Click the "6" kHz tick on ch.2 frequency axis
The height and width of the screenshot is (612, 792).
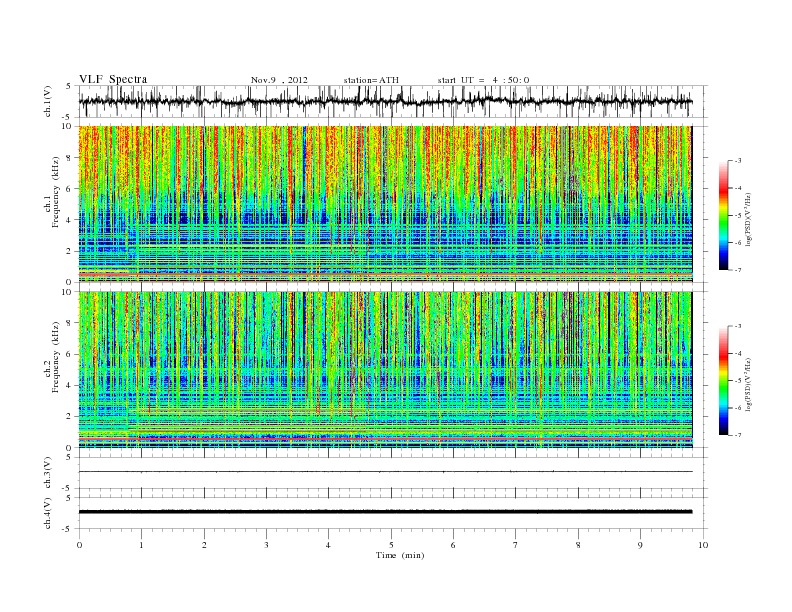coord(70,354)
